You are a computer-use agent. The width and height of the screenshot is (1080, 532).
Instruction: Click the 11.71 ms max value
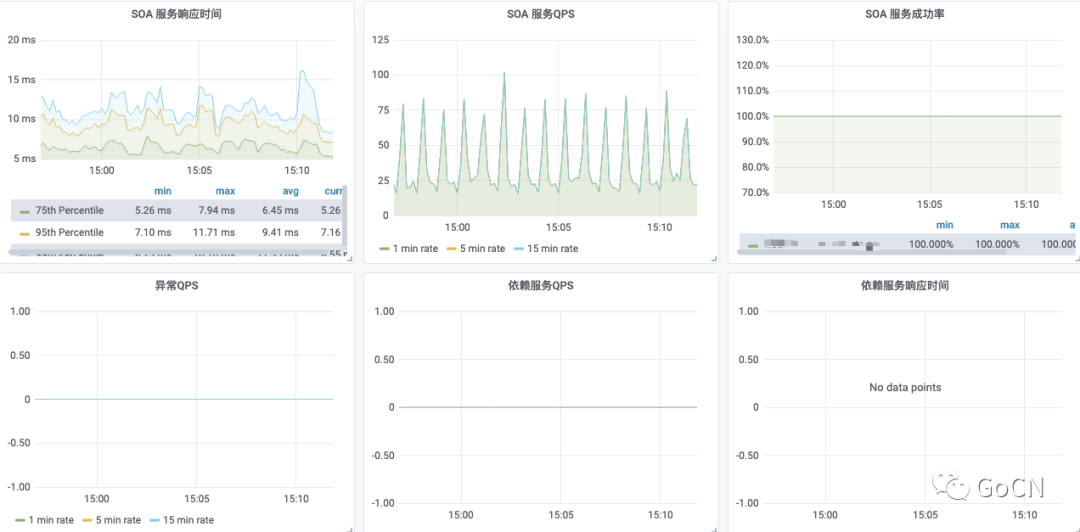[215, 232]
